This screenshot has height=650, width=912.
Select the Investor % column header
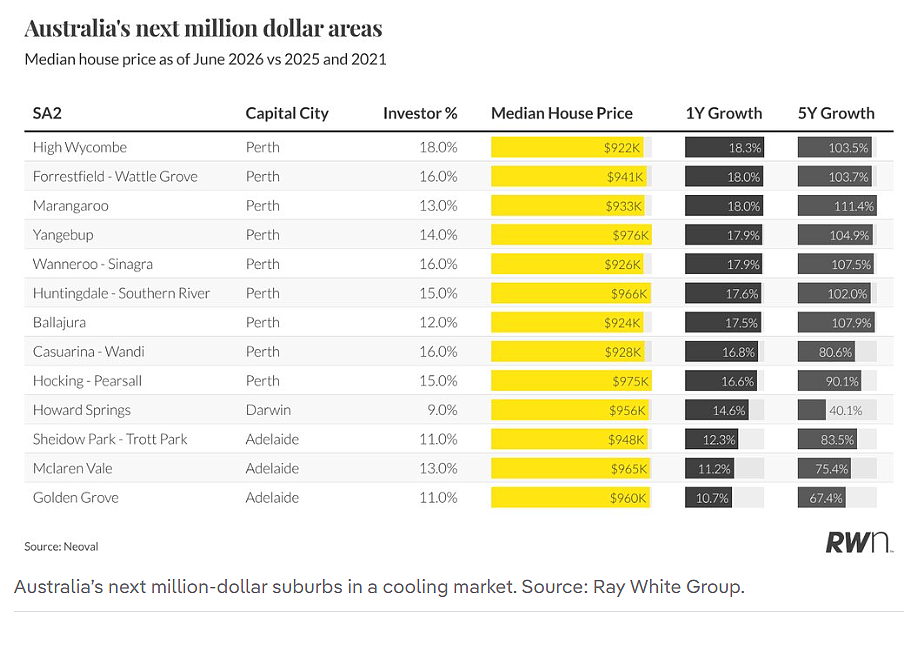click(420, 113)
